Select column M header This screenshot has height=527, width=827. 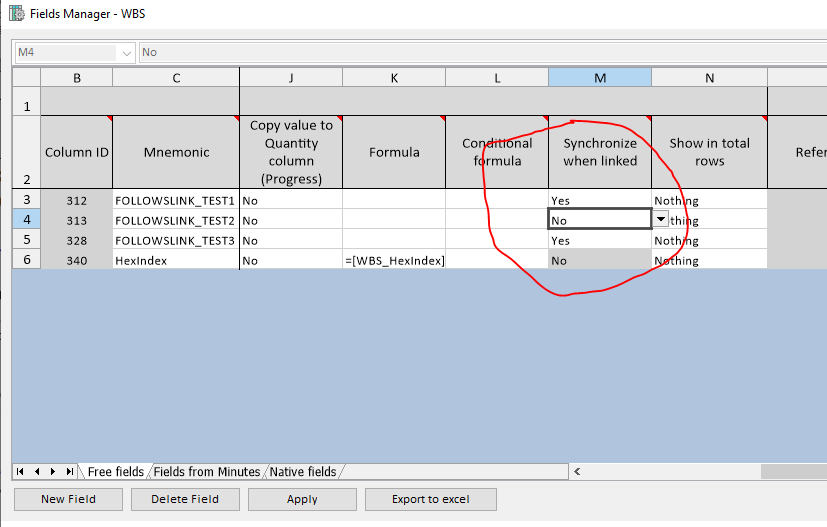click(x=600, y=78)
